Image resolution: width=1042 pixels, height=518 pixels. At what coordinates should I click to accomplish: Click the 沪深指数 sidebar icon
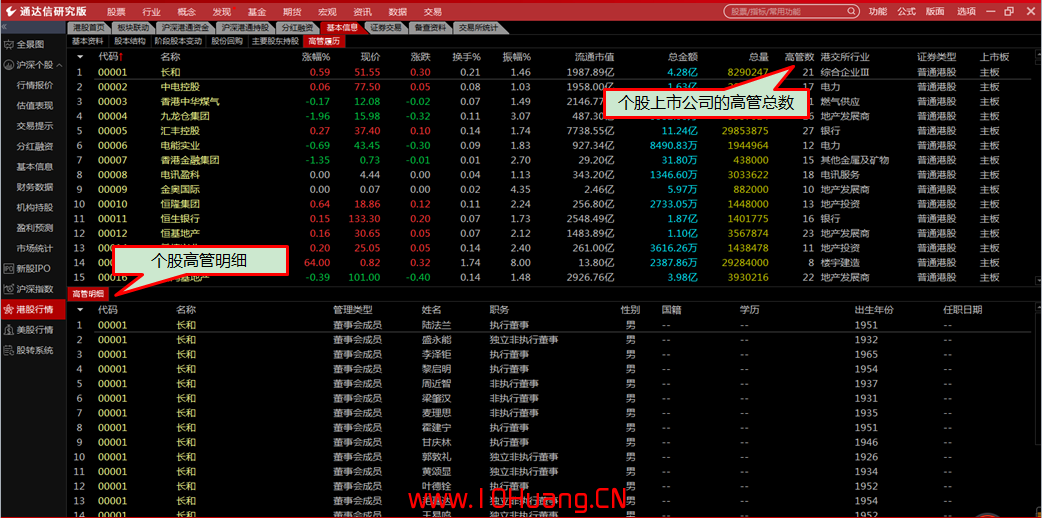pos(9,289)
